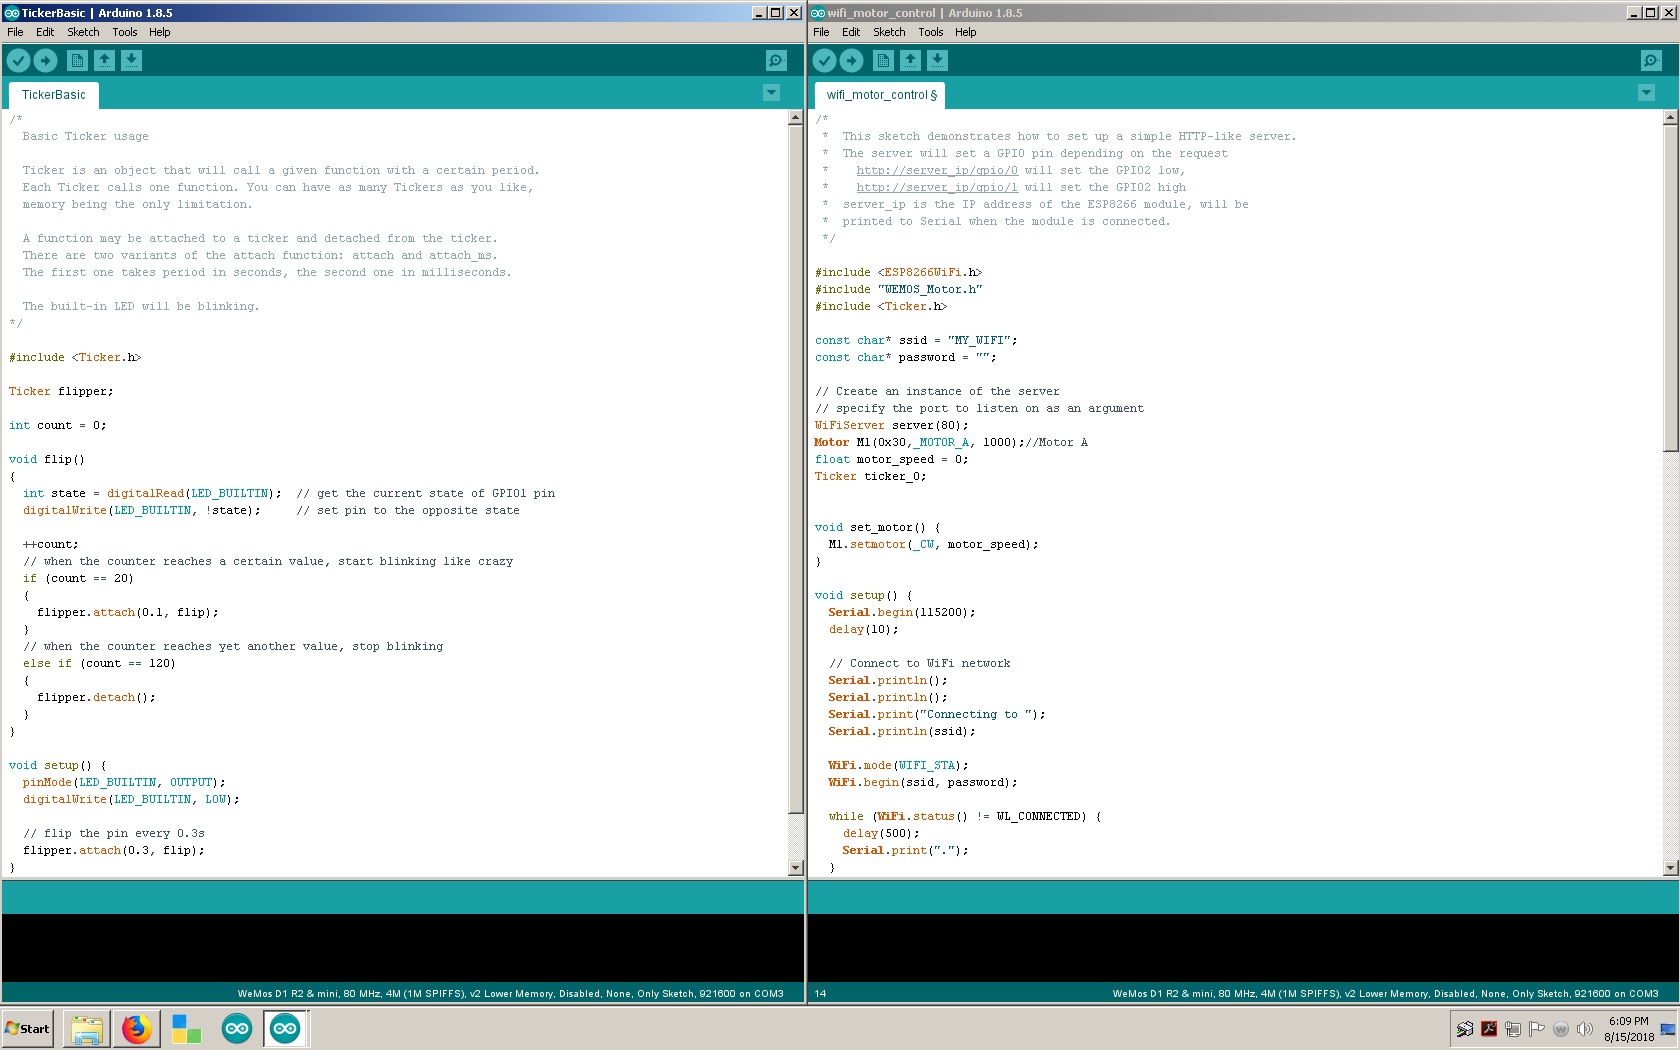This screenshot has height=1050, width=1680.
Task: Click 'WiFi.mode(WIFI_STA);' line
Action: click(x=898, y=765)
